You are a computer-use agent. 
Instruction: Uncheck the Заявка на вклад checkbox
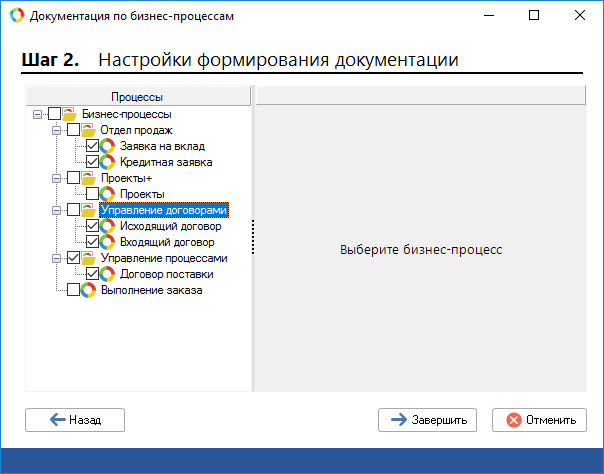[92, 146]
